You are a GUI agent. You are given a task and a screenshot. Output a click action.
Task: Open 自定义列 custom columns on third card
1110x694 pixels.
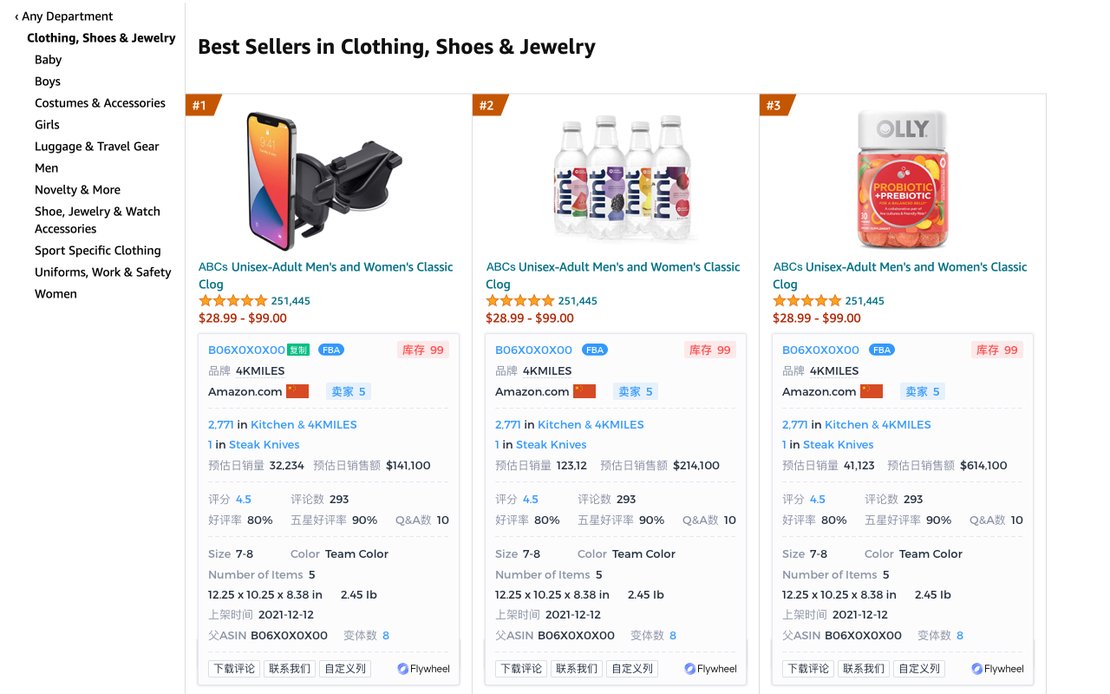pyautogui.click(x=919, y=668)
